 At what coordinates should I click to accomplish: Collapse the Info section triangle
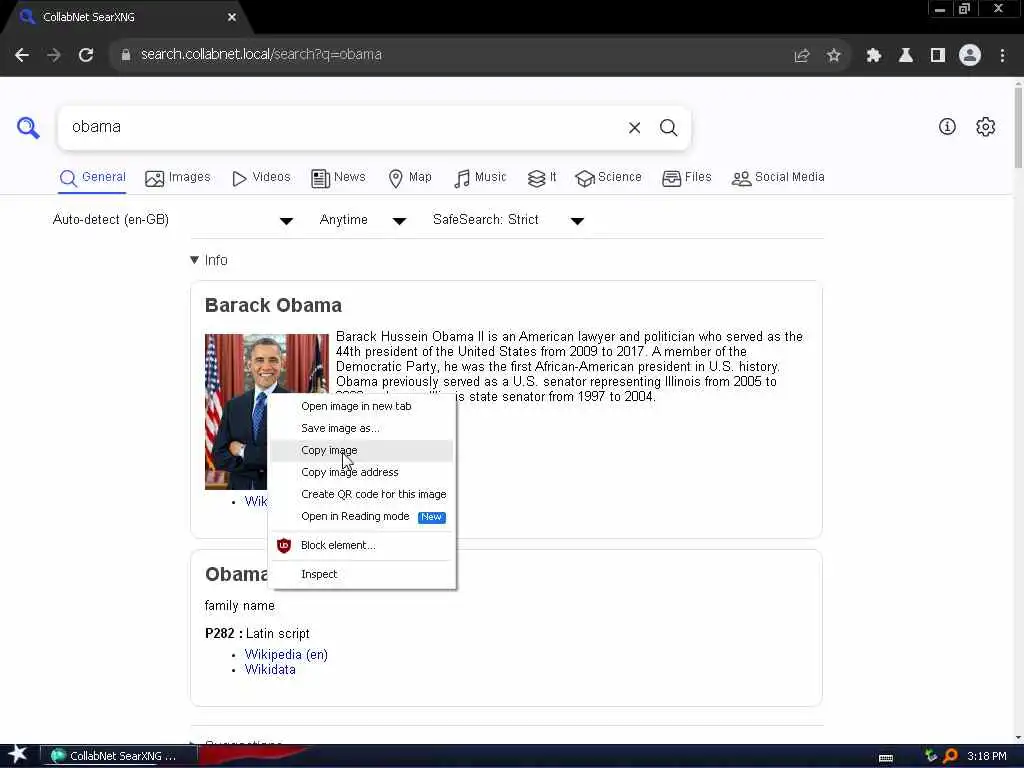(194, 260)
